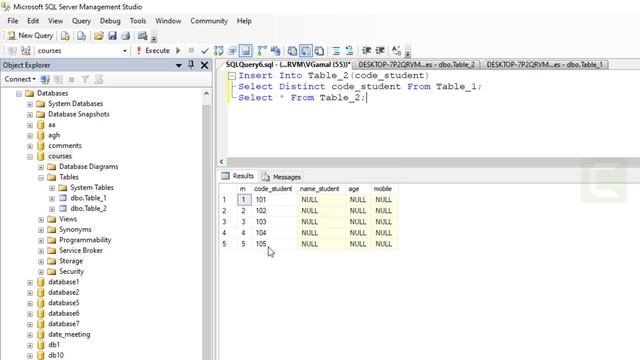Open the Edit menu
Viewport: 640px width, 360px height.
tap(33, 21)
